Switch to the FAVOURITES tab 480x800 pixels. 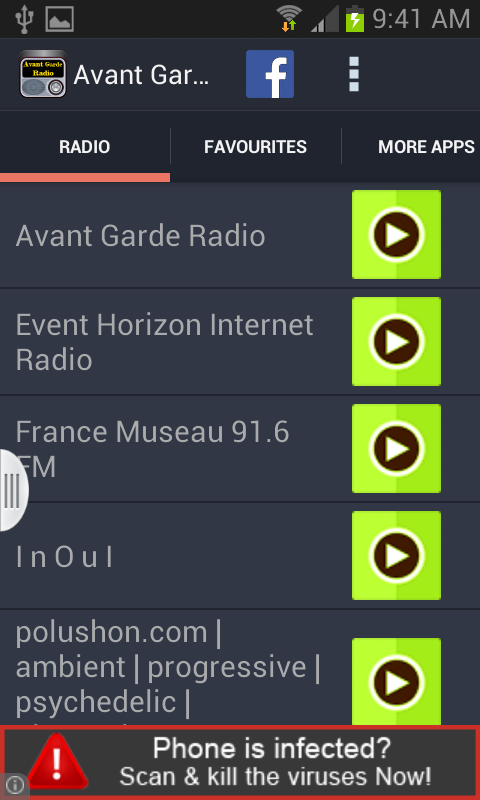click(256, 147)
